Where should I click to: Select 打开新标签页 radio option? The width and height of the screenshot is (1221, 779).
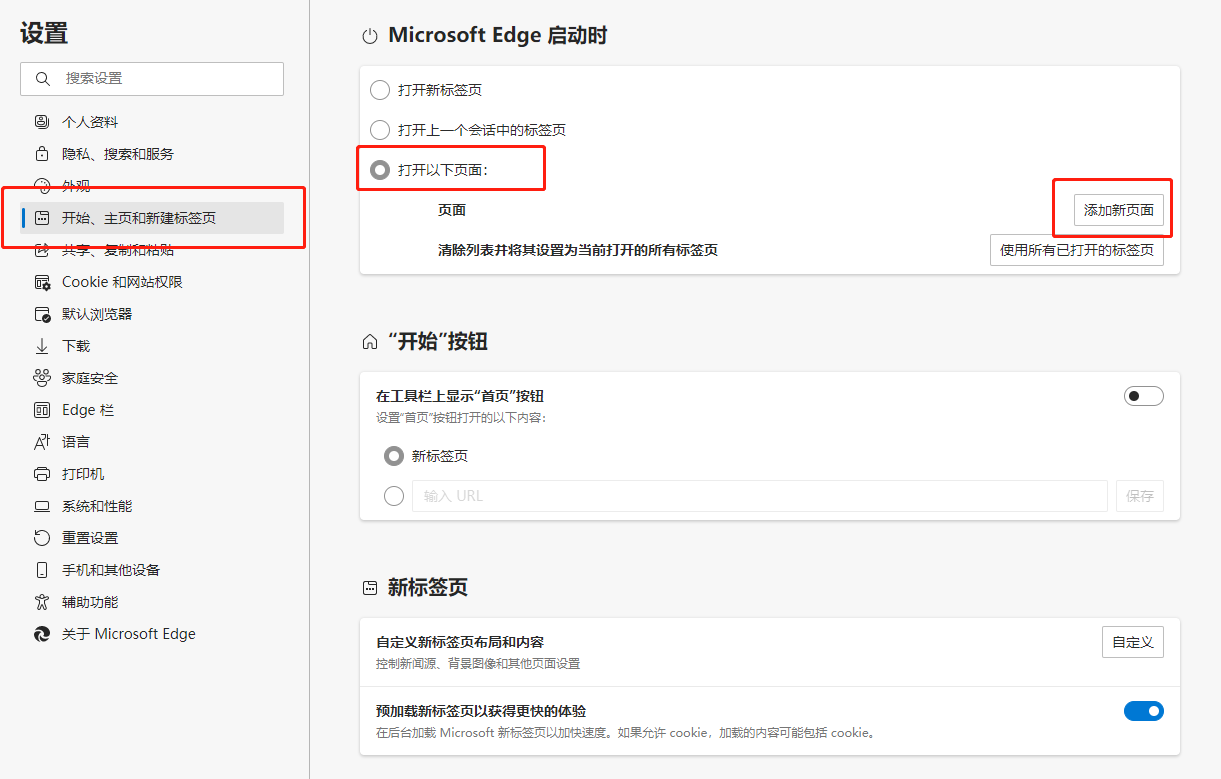point(380,90)
